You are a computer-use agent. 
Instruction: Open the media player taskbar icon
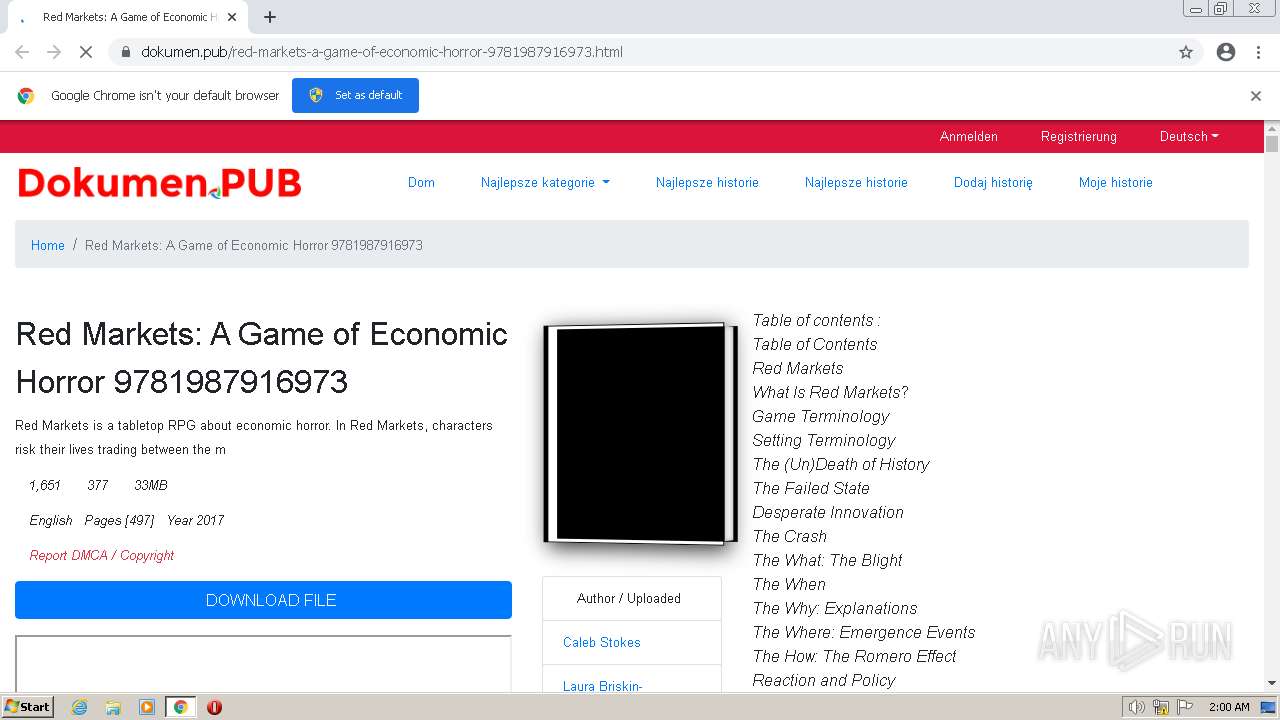point(146,707)
